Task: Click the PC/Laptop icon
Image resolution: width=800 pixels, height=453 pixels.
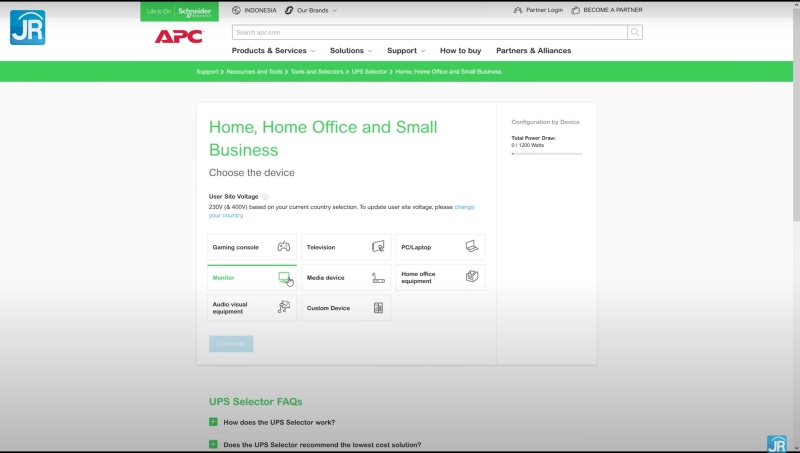Action: [472, 246]
